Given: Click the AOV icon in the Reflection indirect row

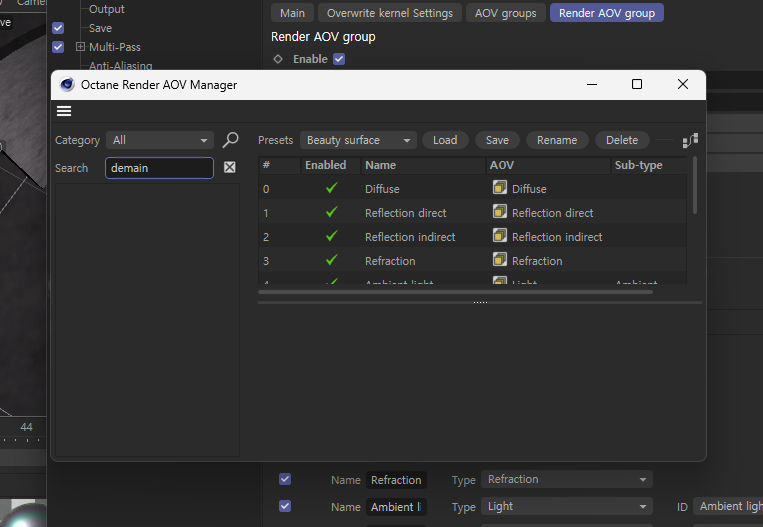Looking at the screenshot, I should click(x=500, y=236).
